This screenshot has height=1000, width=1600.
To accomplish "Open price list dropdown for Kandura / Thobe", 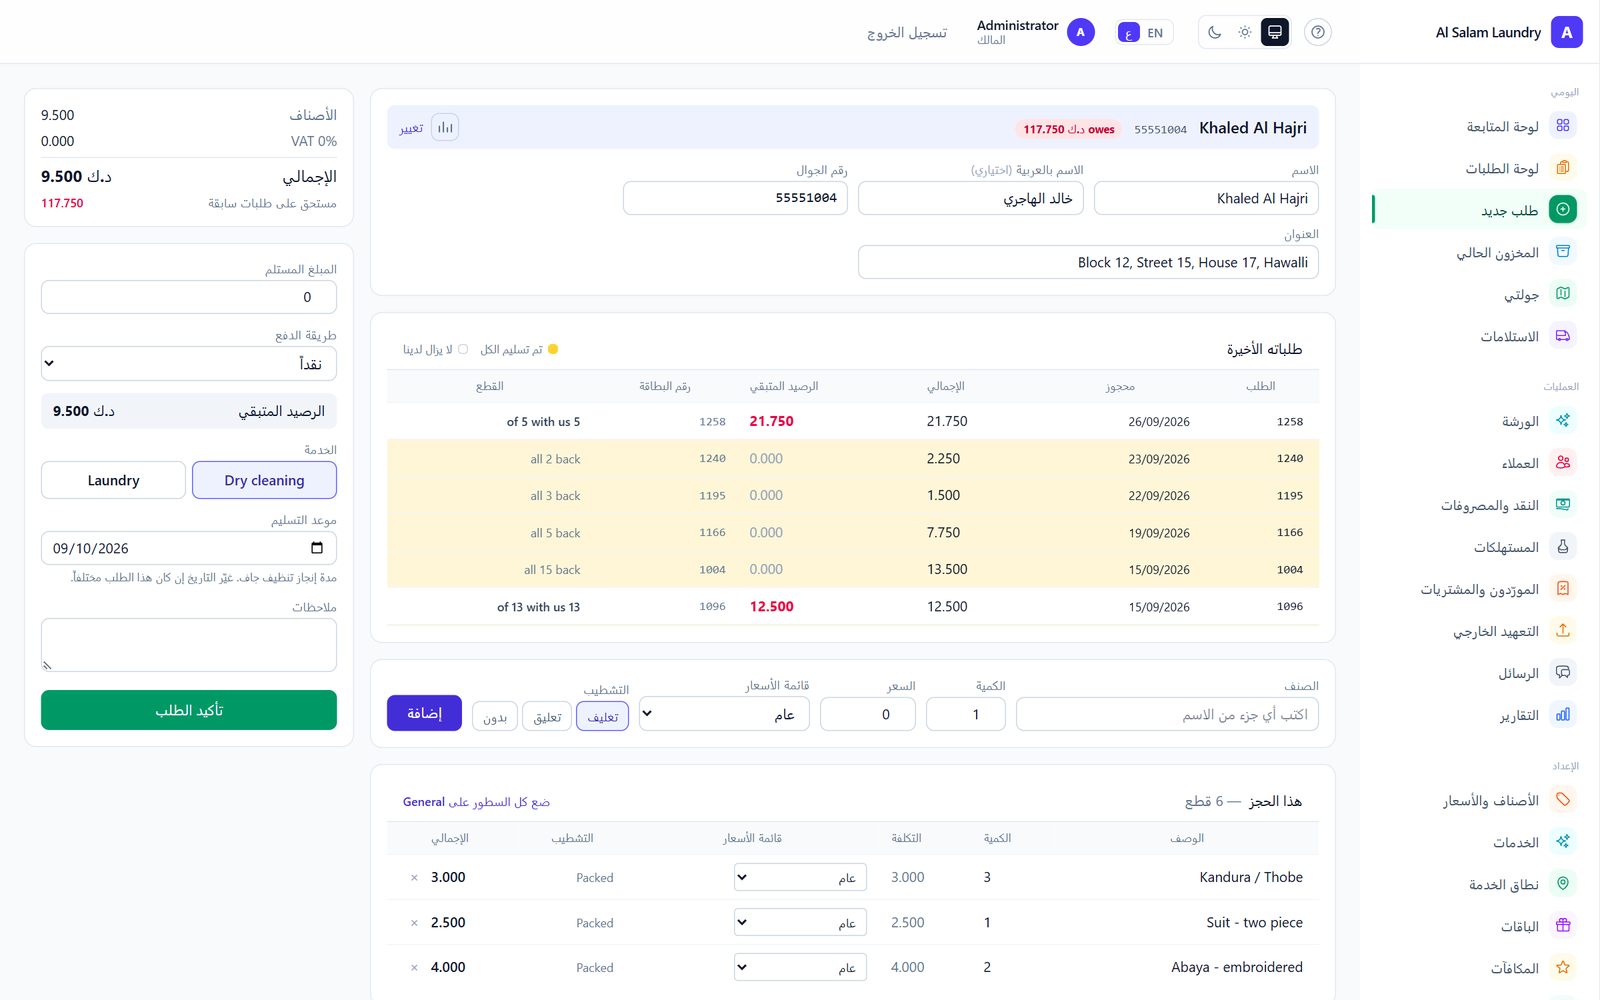I will [x=800, y=877].
